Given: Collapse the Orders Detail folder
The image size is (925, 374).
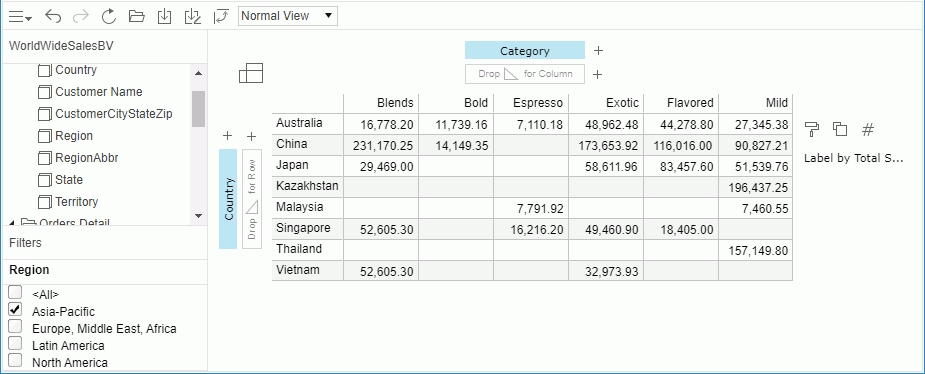Looking at the screenshot, I should click(x=12, y=223).
